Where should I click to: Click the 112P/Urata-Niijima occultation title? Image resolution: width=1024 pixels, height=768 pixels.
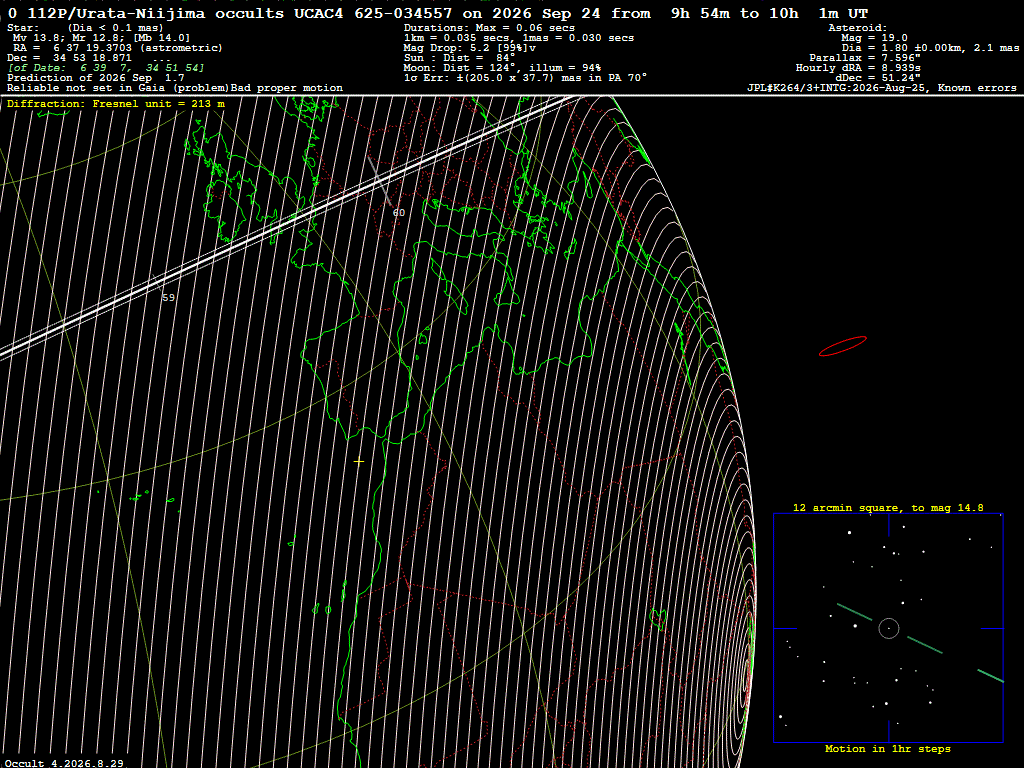pyautogui.click(x=438, y=13)
